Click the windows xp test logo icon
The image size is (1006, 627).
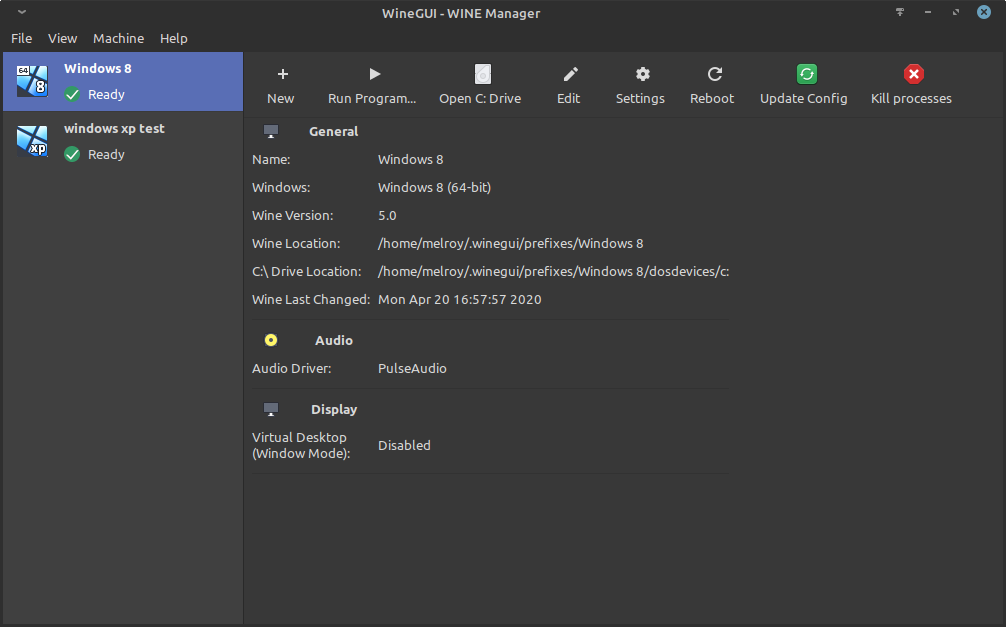click(32, 141)
